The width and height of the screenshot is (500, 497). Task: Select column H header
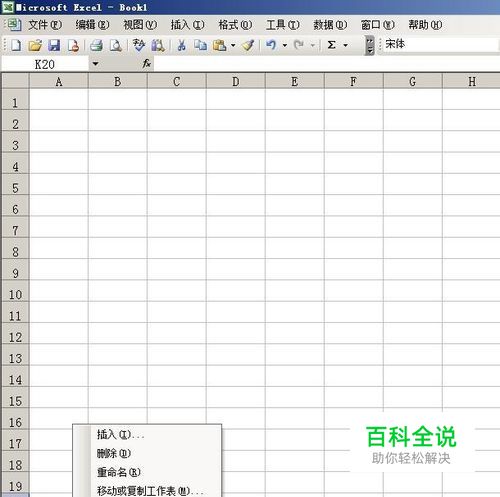pos(471,81)
